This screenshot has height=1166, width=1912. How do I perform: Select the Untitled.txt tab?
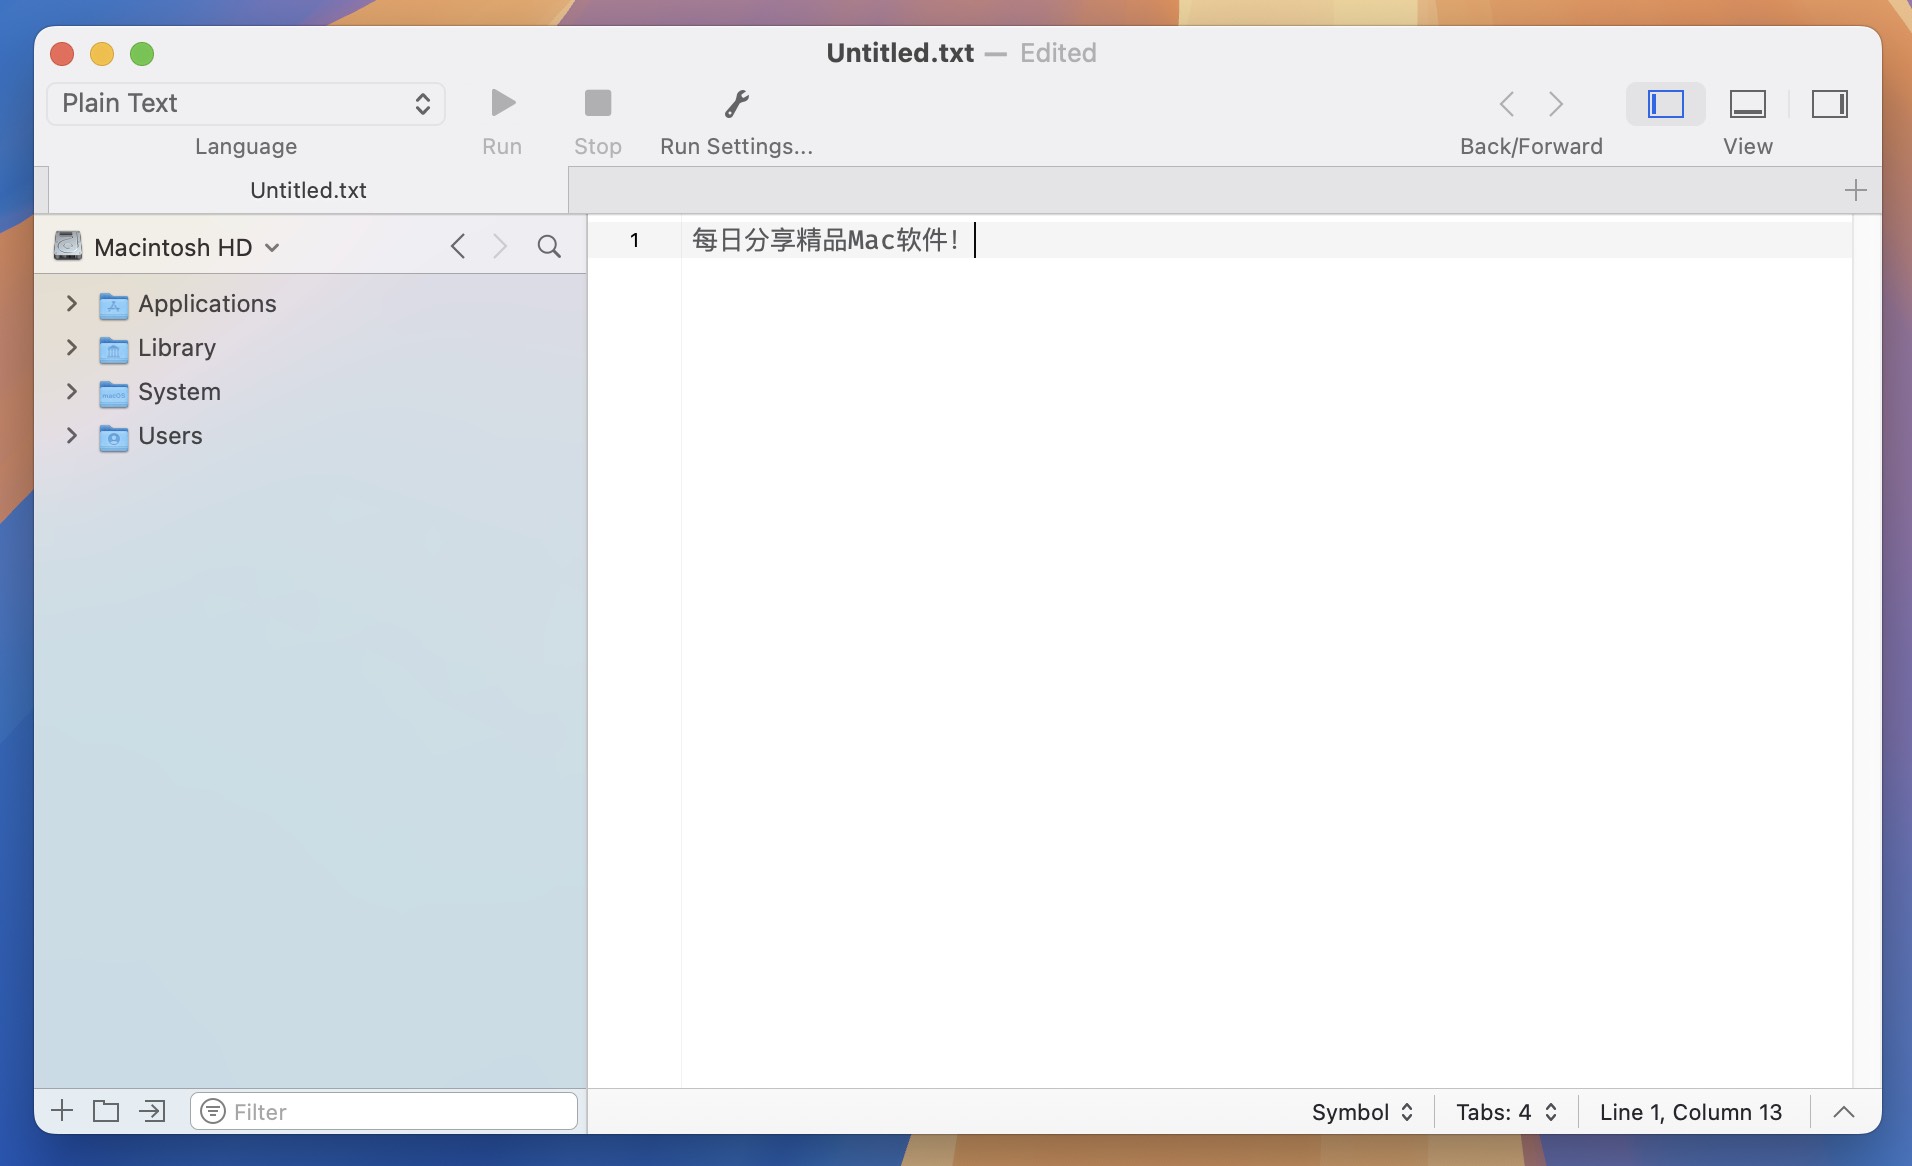(308, 190)
